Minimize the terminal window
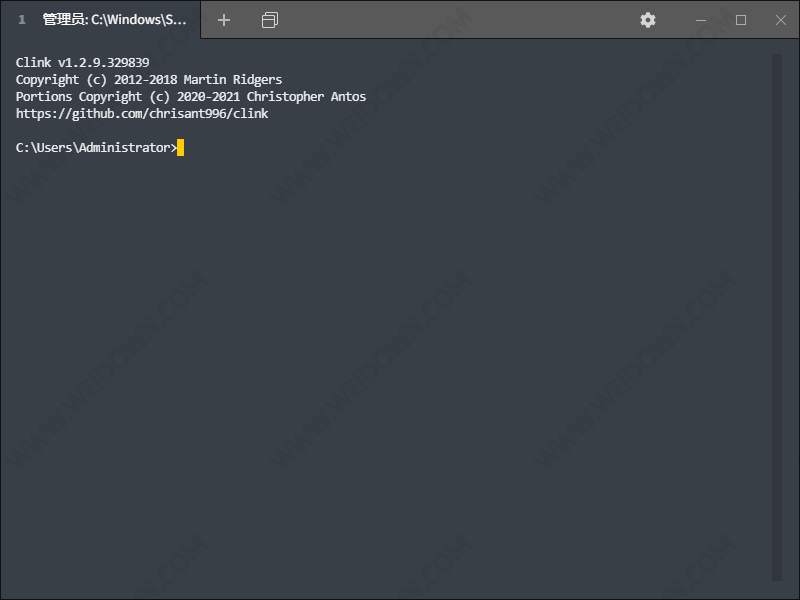Viewport: 800px width, 600px height. coord(701,20)
